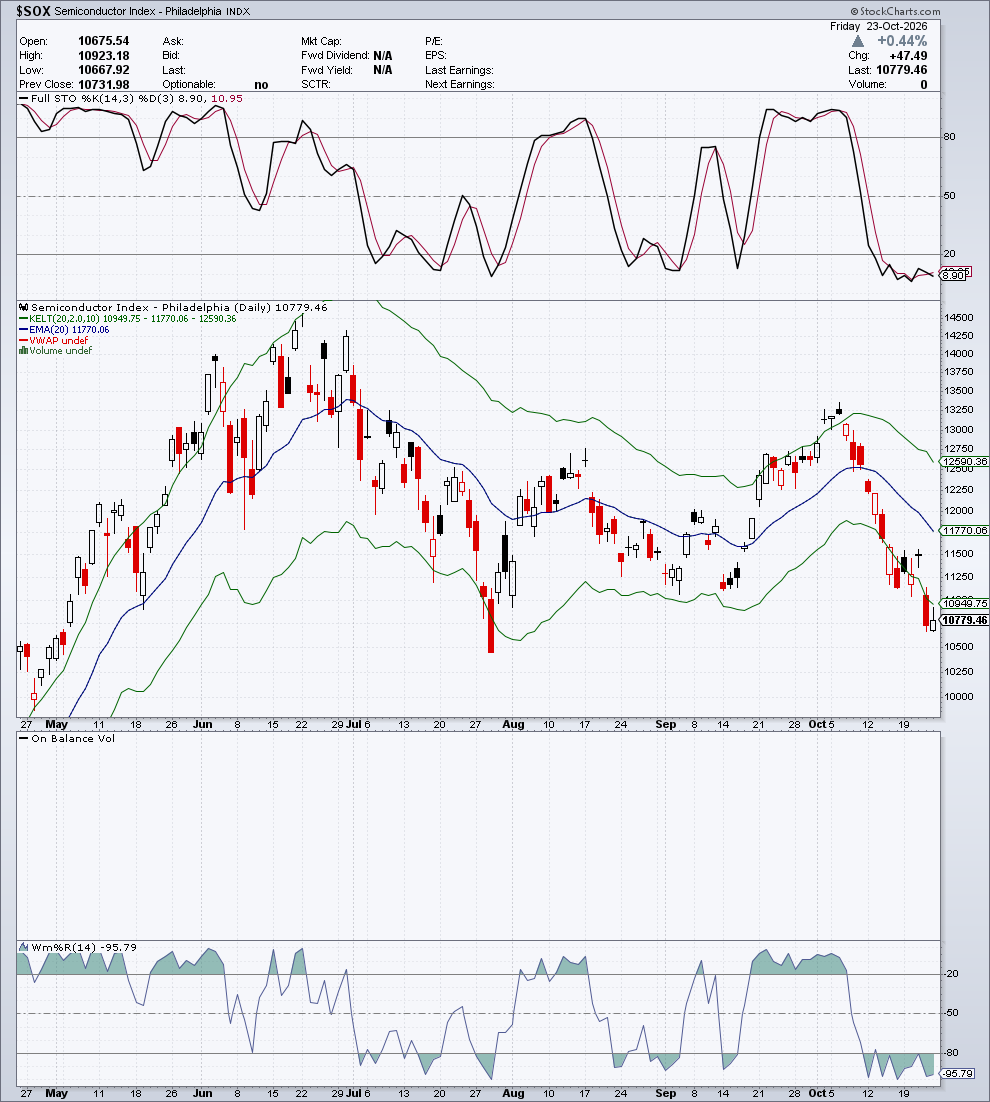Click the High value 10923.18
The height and width of the screenshot is (1102, 990).
tap(103, 56)
